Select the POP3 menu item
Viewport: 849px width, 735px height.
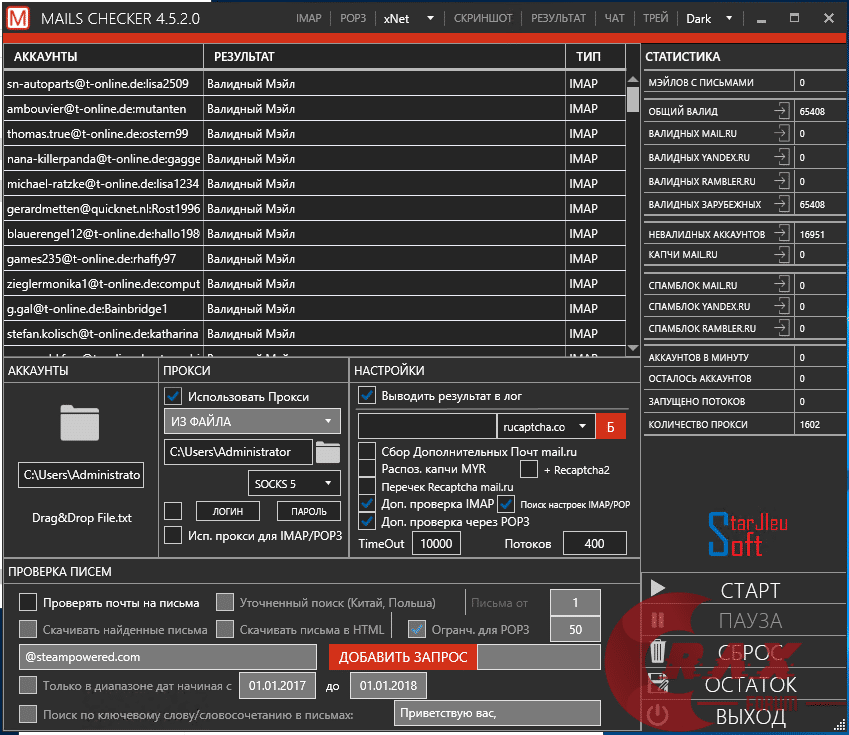(x=352, y=18)
